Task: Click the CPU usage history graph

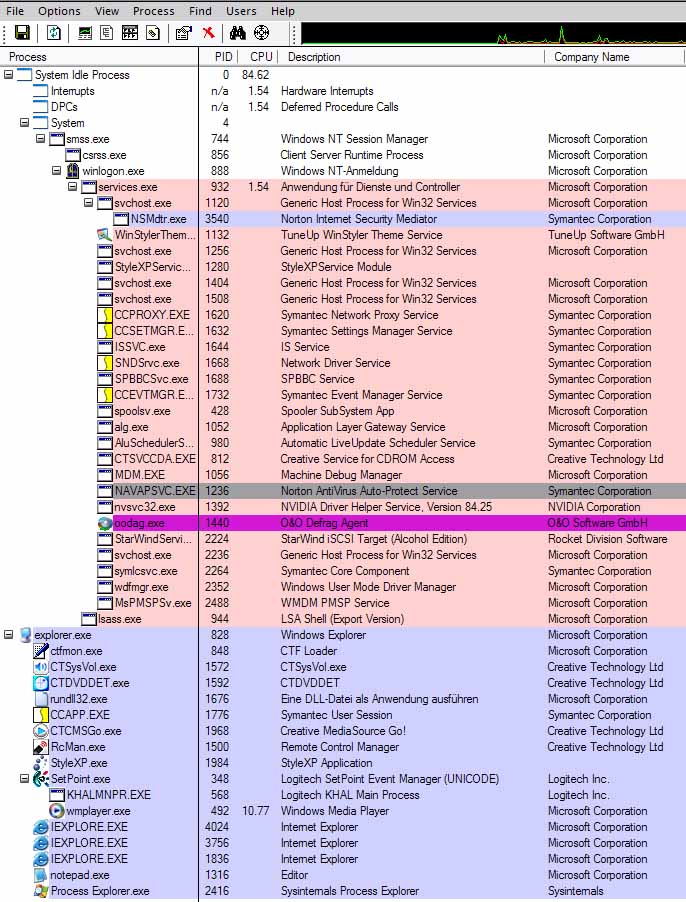Action: coord(493,33)
